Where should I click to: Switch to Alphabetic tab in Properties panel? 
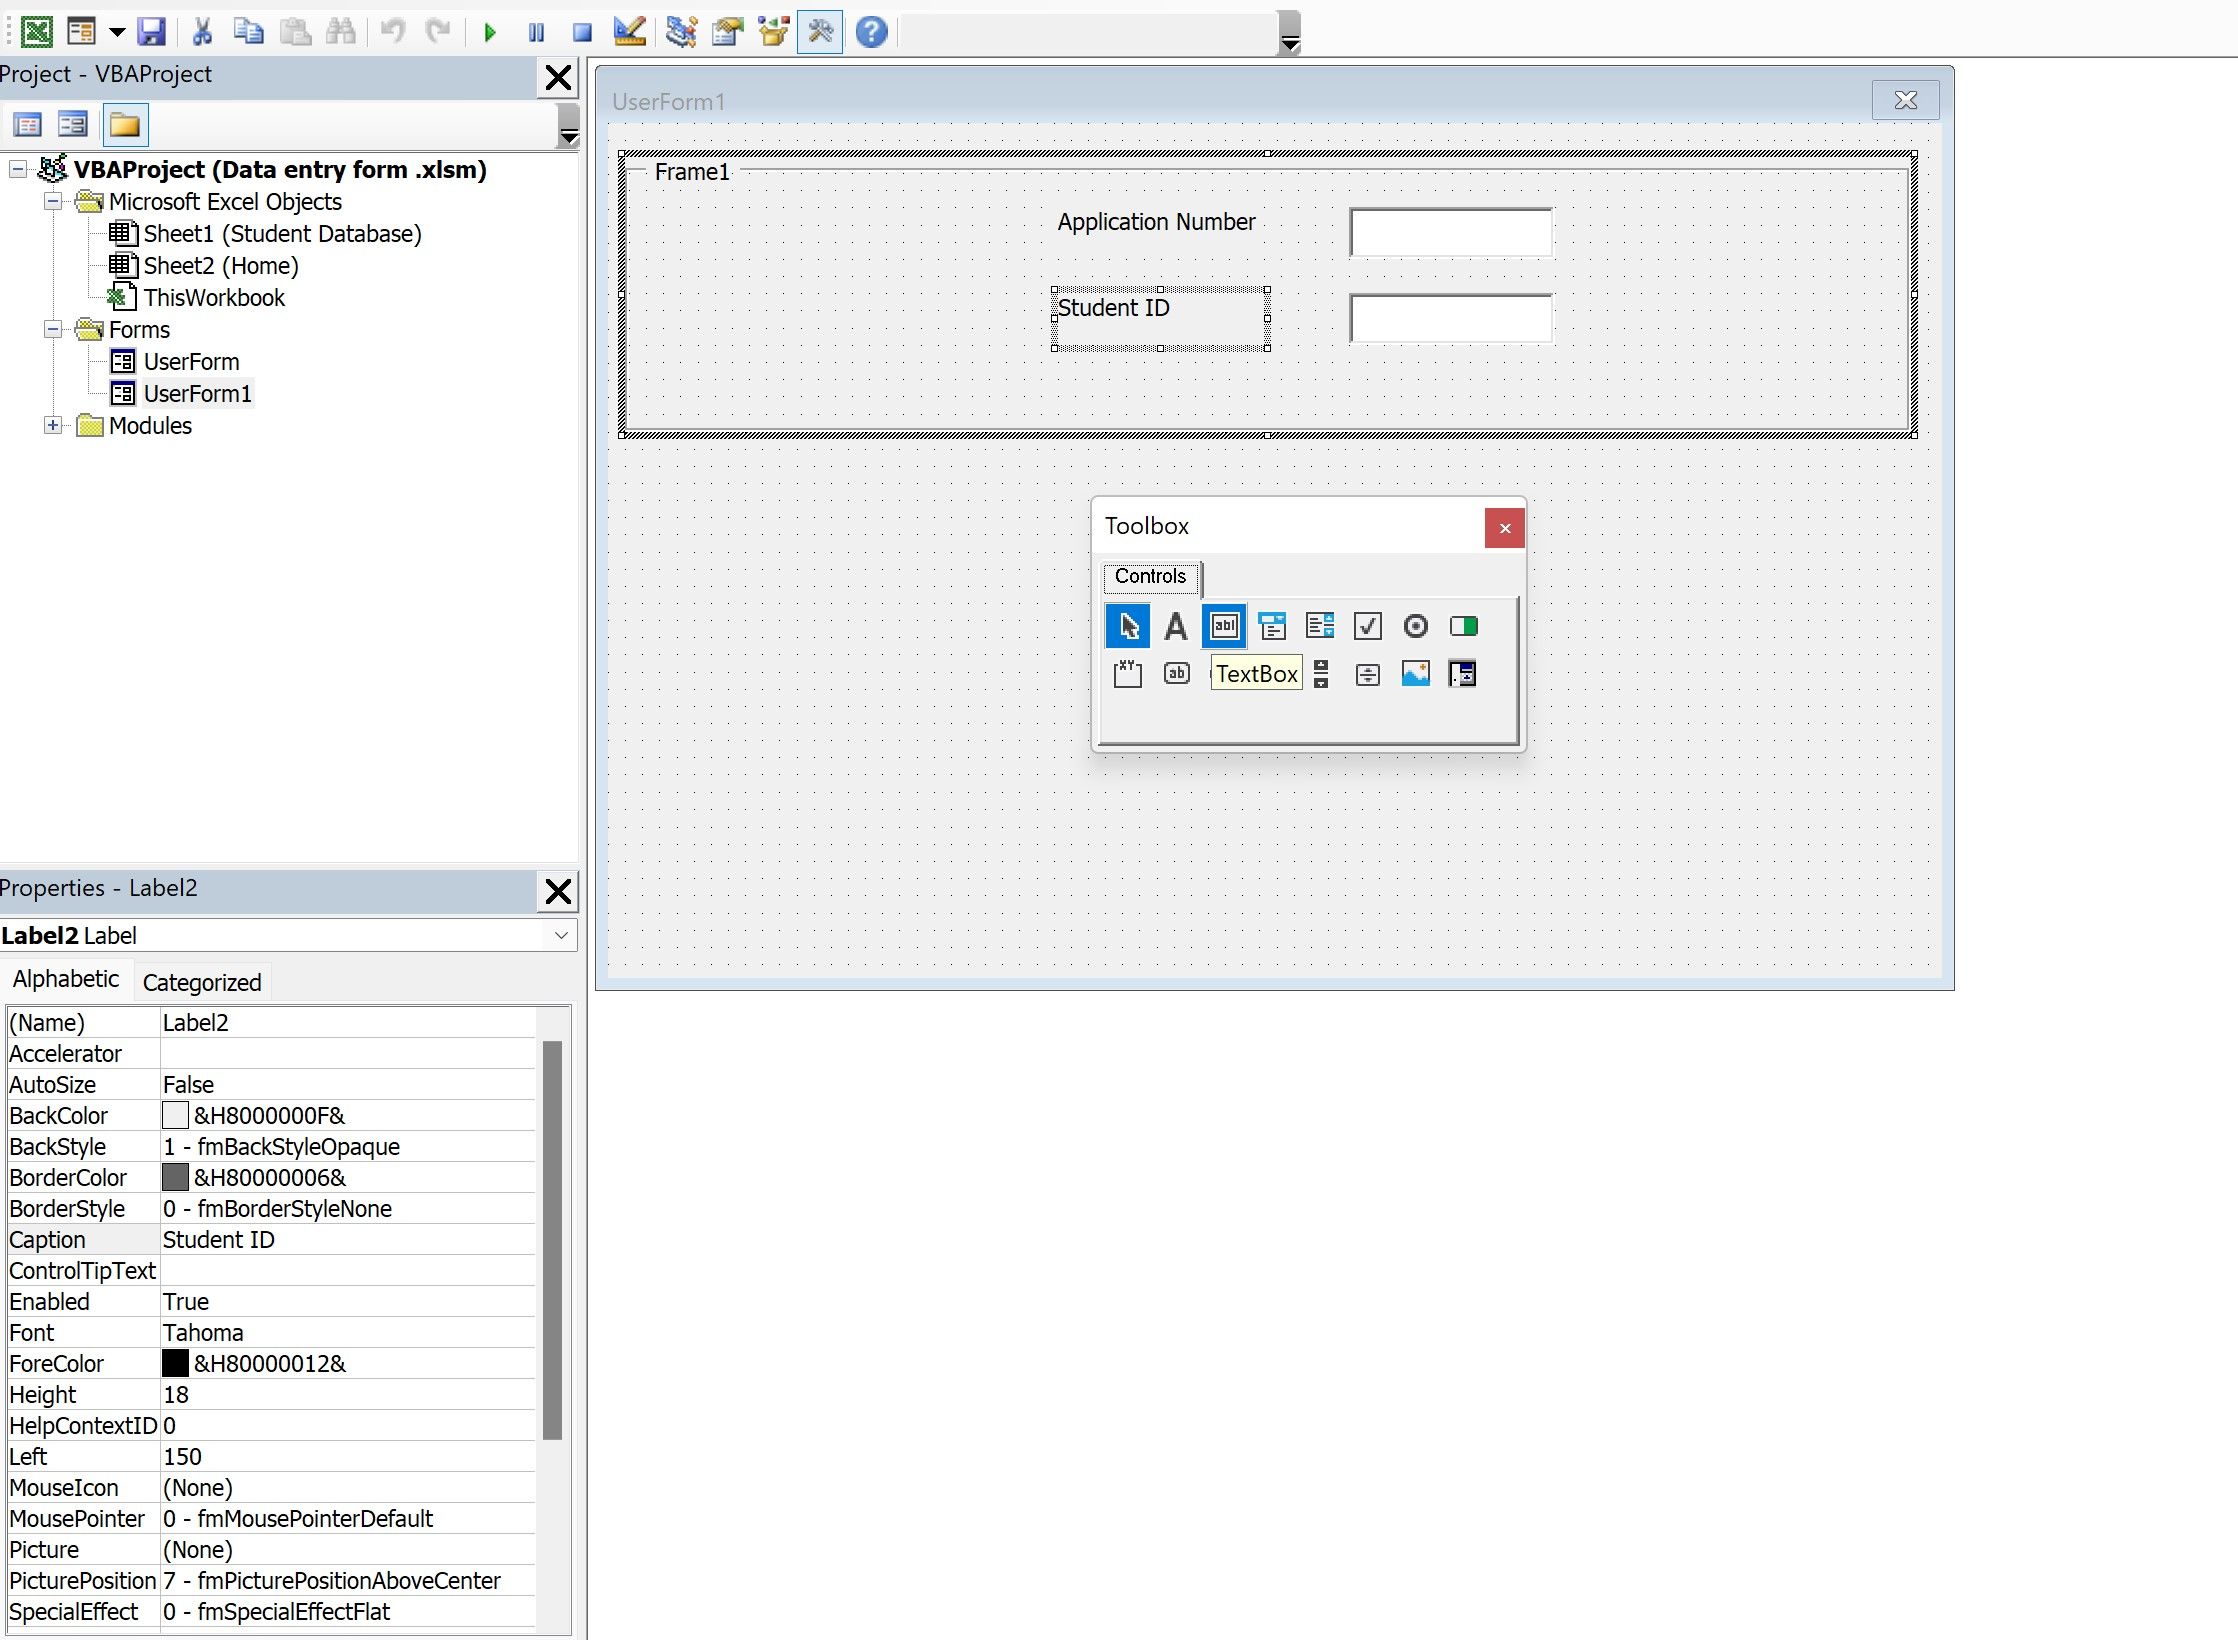click(66, 978)
